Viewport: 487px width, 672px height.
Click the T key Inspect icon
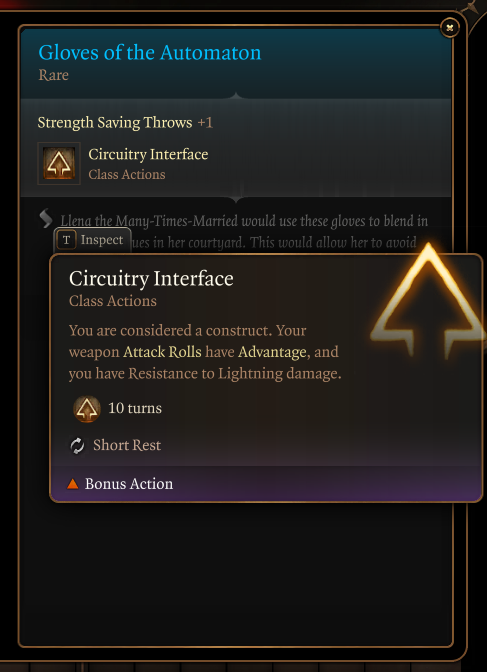point(66,240)
